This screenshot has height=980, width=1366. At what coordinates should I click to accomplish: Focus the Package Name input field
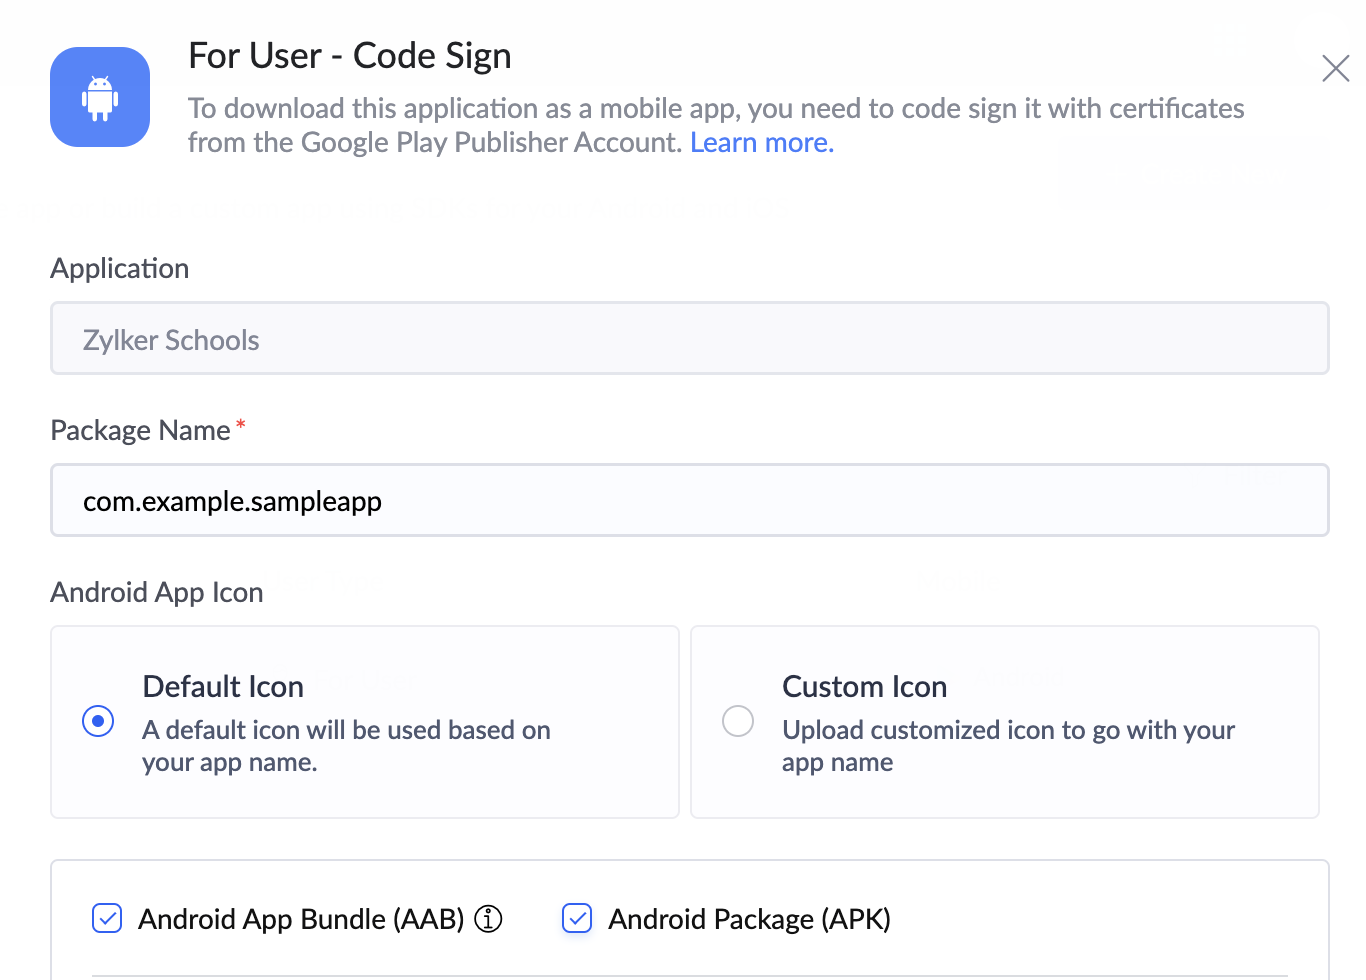point(689,501)
